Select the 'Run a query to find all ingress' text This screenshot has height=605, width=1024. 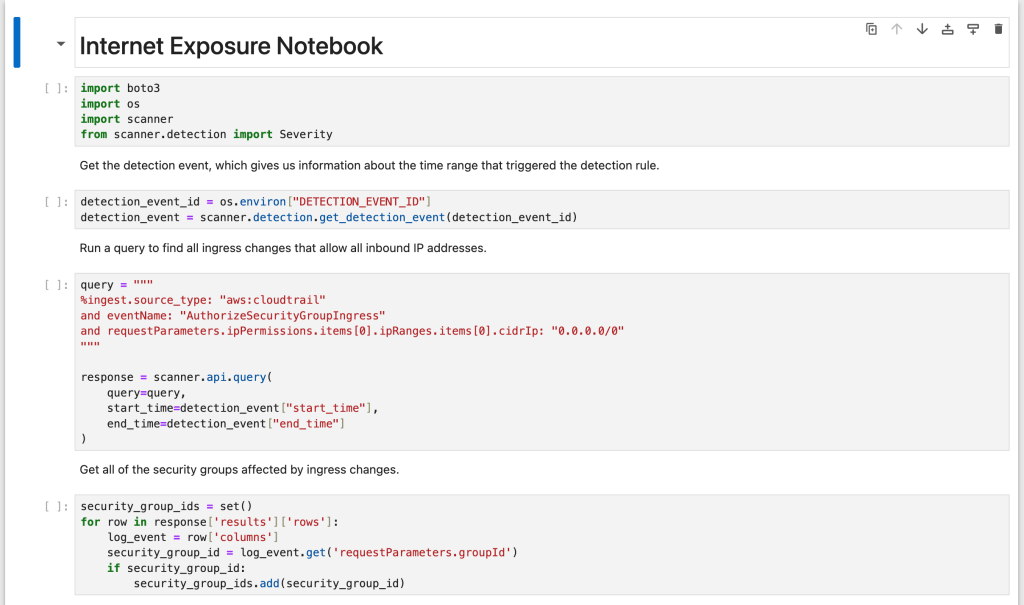[x=283, y=248]
